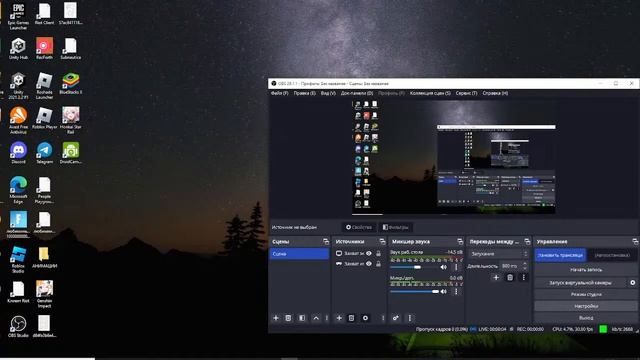Increase transition duration with stepper arrows

[525, 264]
